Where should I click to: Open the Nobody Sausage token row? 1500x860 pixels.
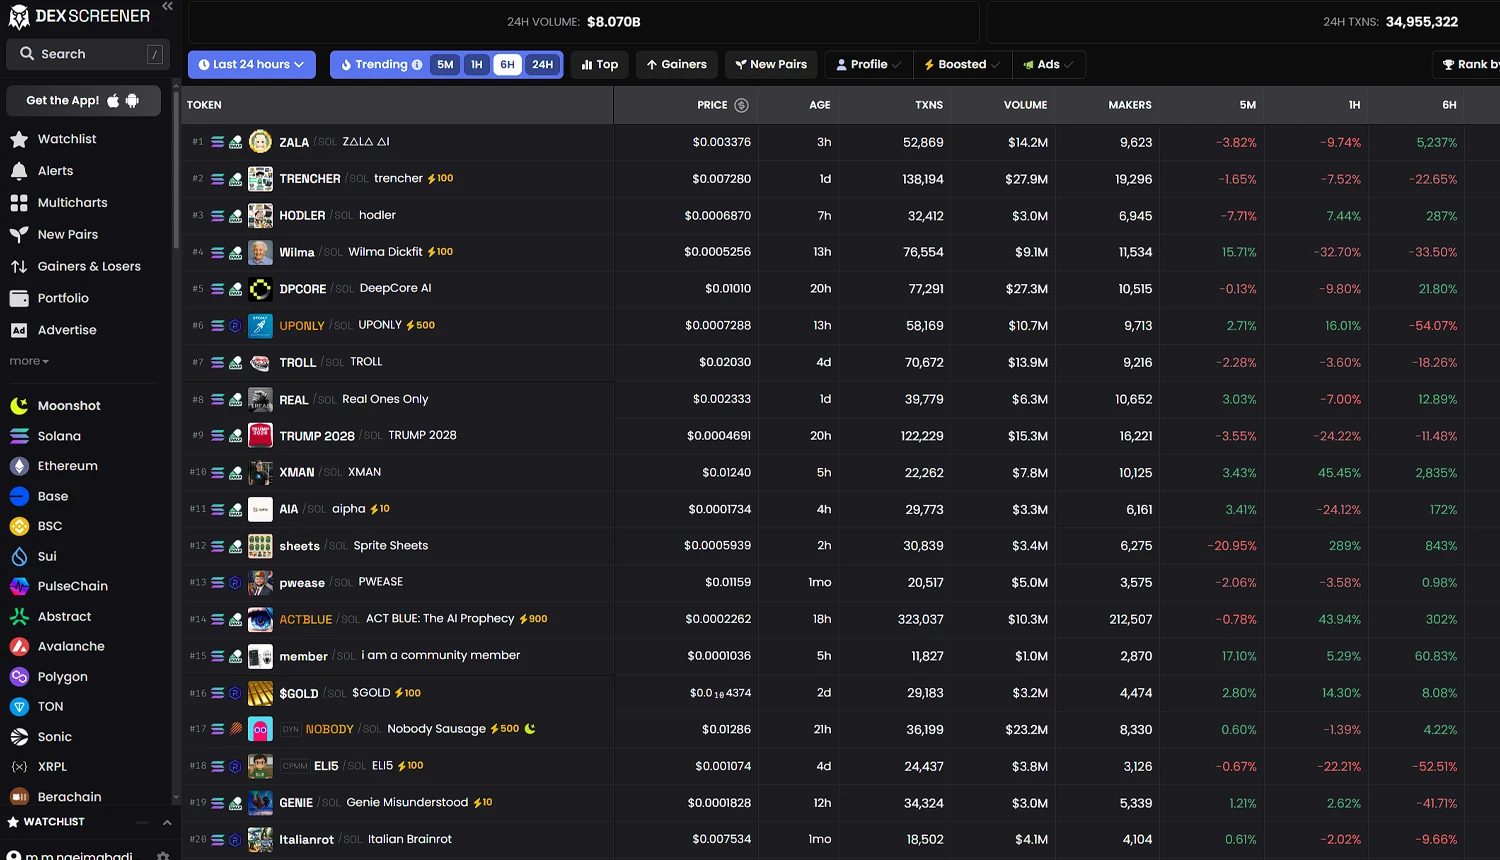[x=840, y=729]
